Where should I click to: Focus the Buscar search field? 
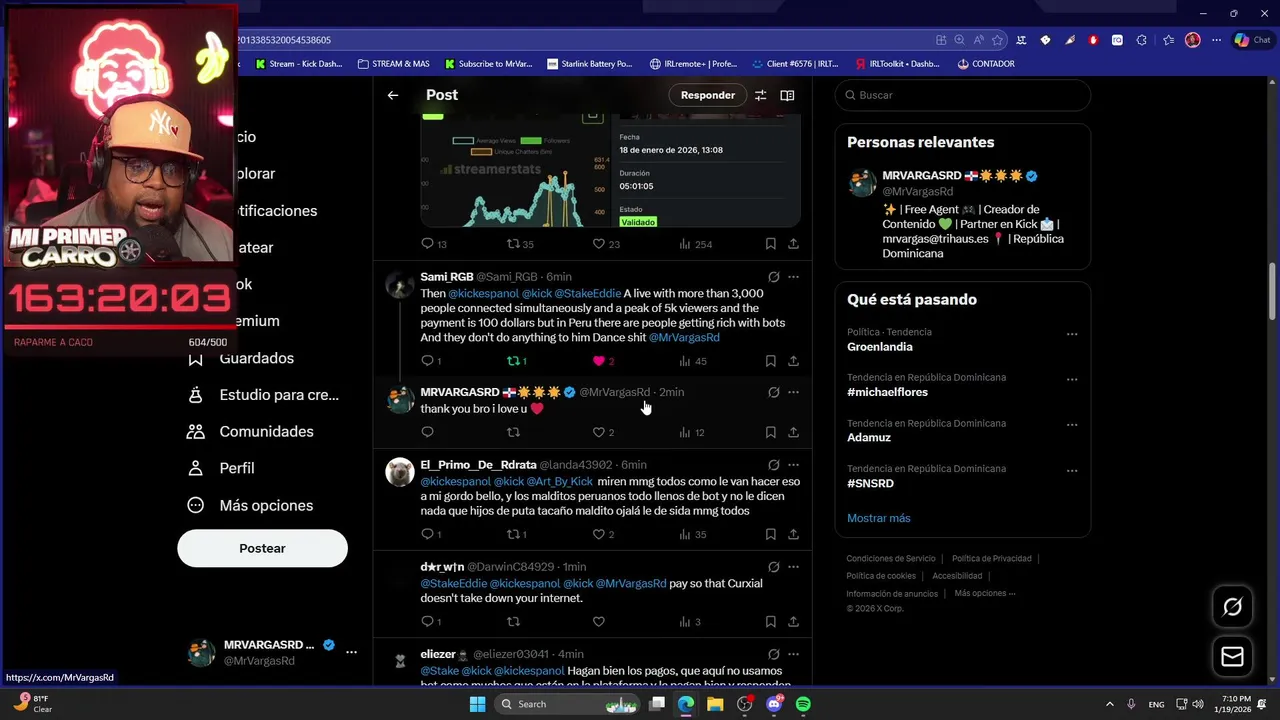tap(962, 95)
